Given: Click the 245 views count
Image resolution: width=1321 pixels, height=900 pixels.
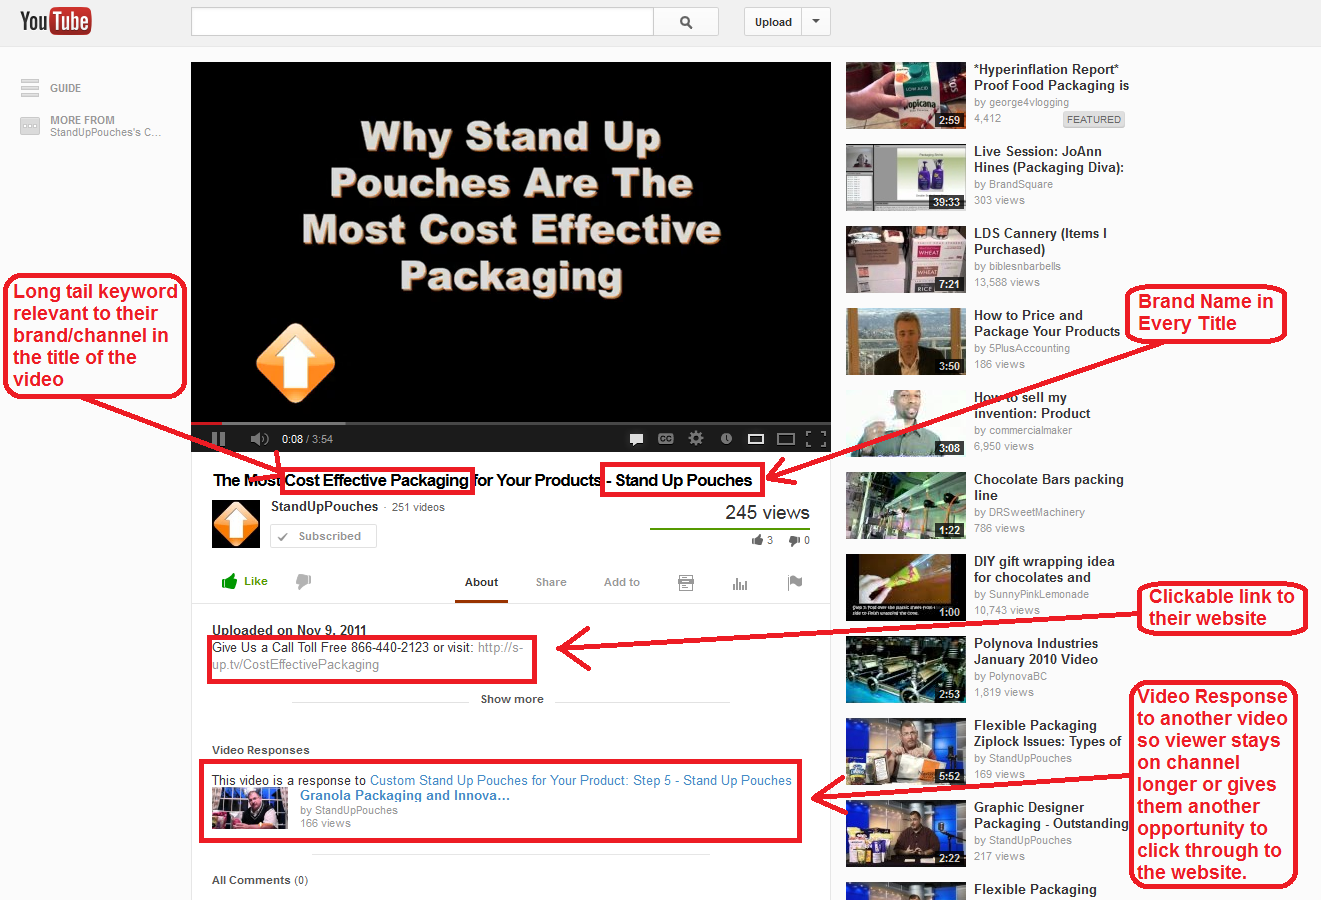Looking at the screenshot, I should click(767, 512).
